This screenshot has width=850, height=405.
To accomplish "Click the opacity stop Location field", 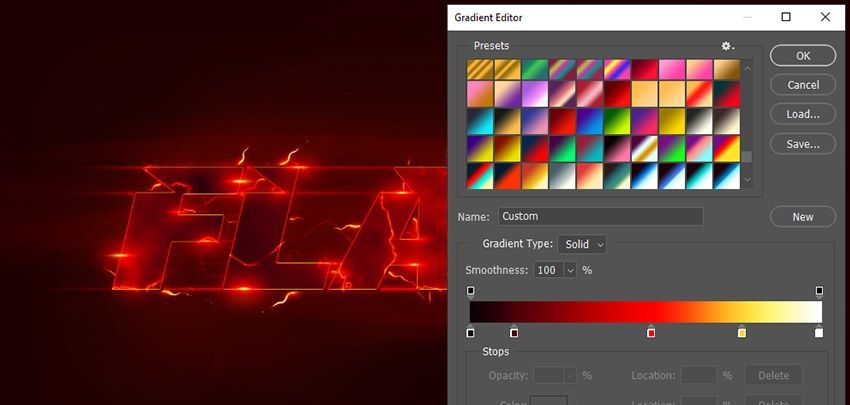I will click(x=699, y=375).
